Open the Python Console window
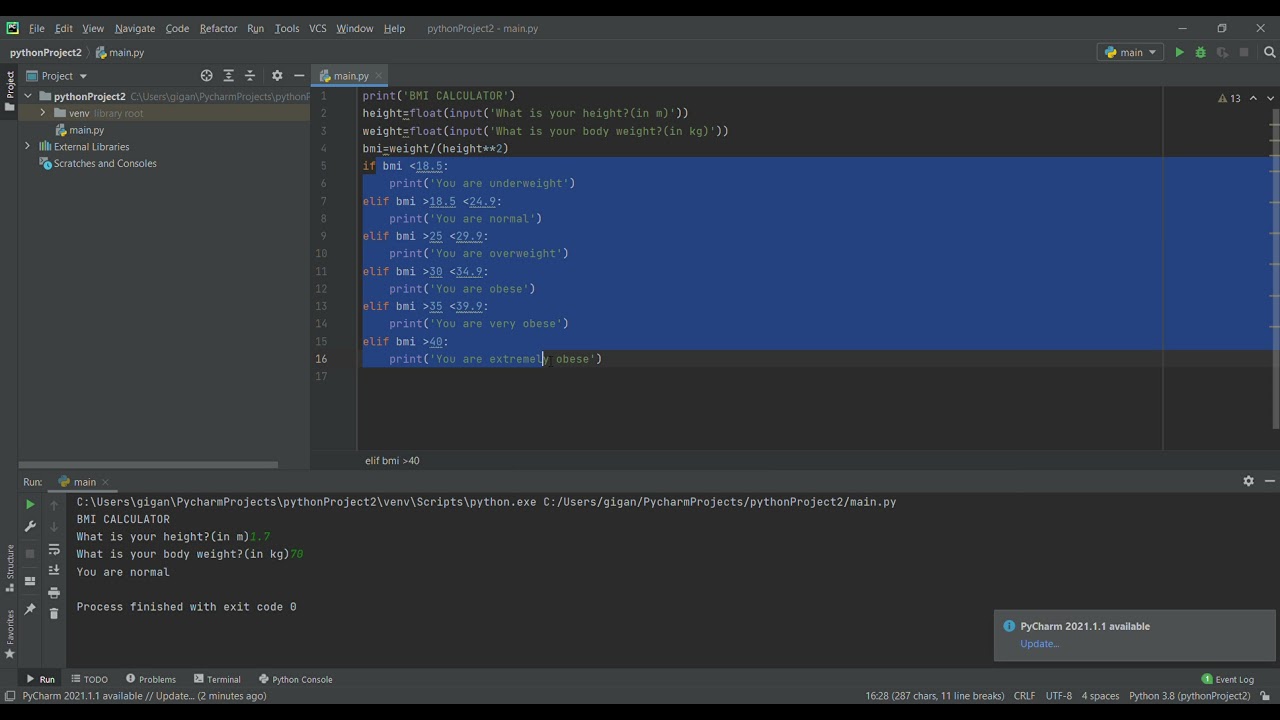 (295, 680)
